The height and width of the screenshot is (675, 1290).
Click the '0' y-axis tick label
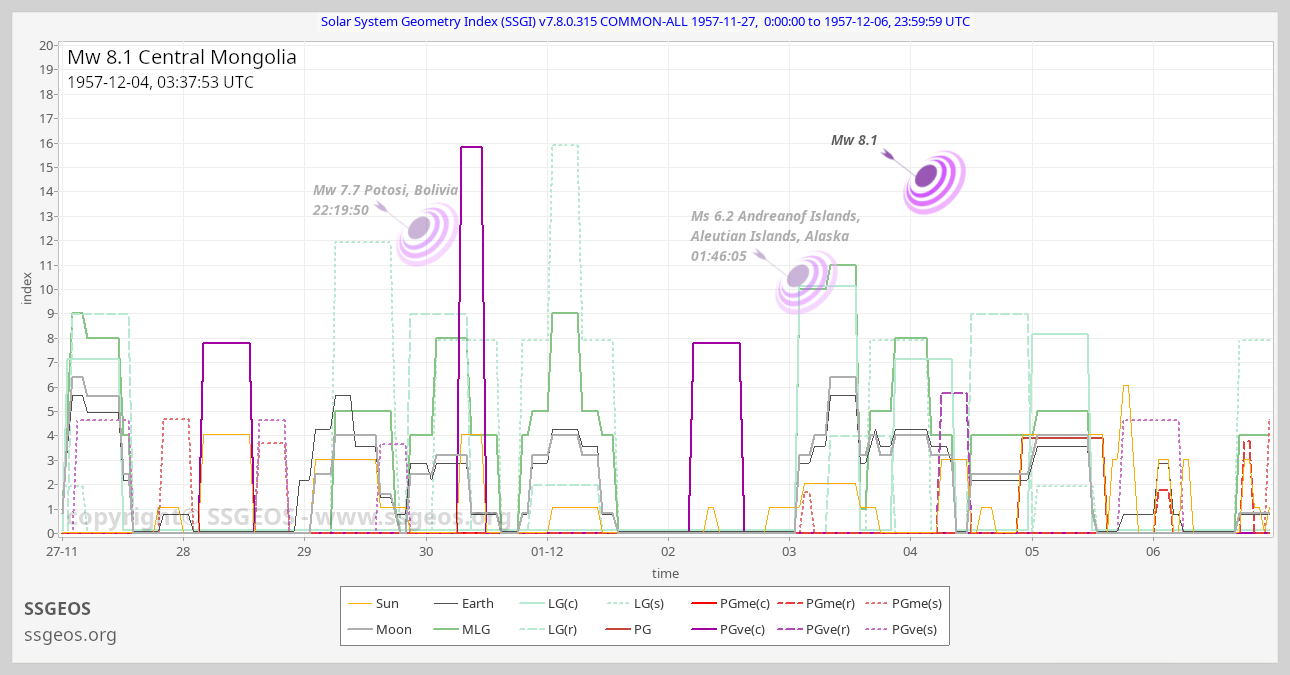50,533
